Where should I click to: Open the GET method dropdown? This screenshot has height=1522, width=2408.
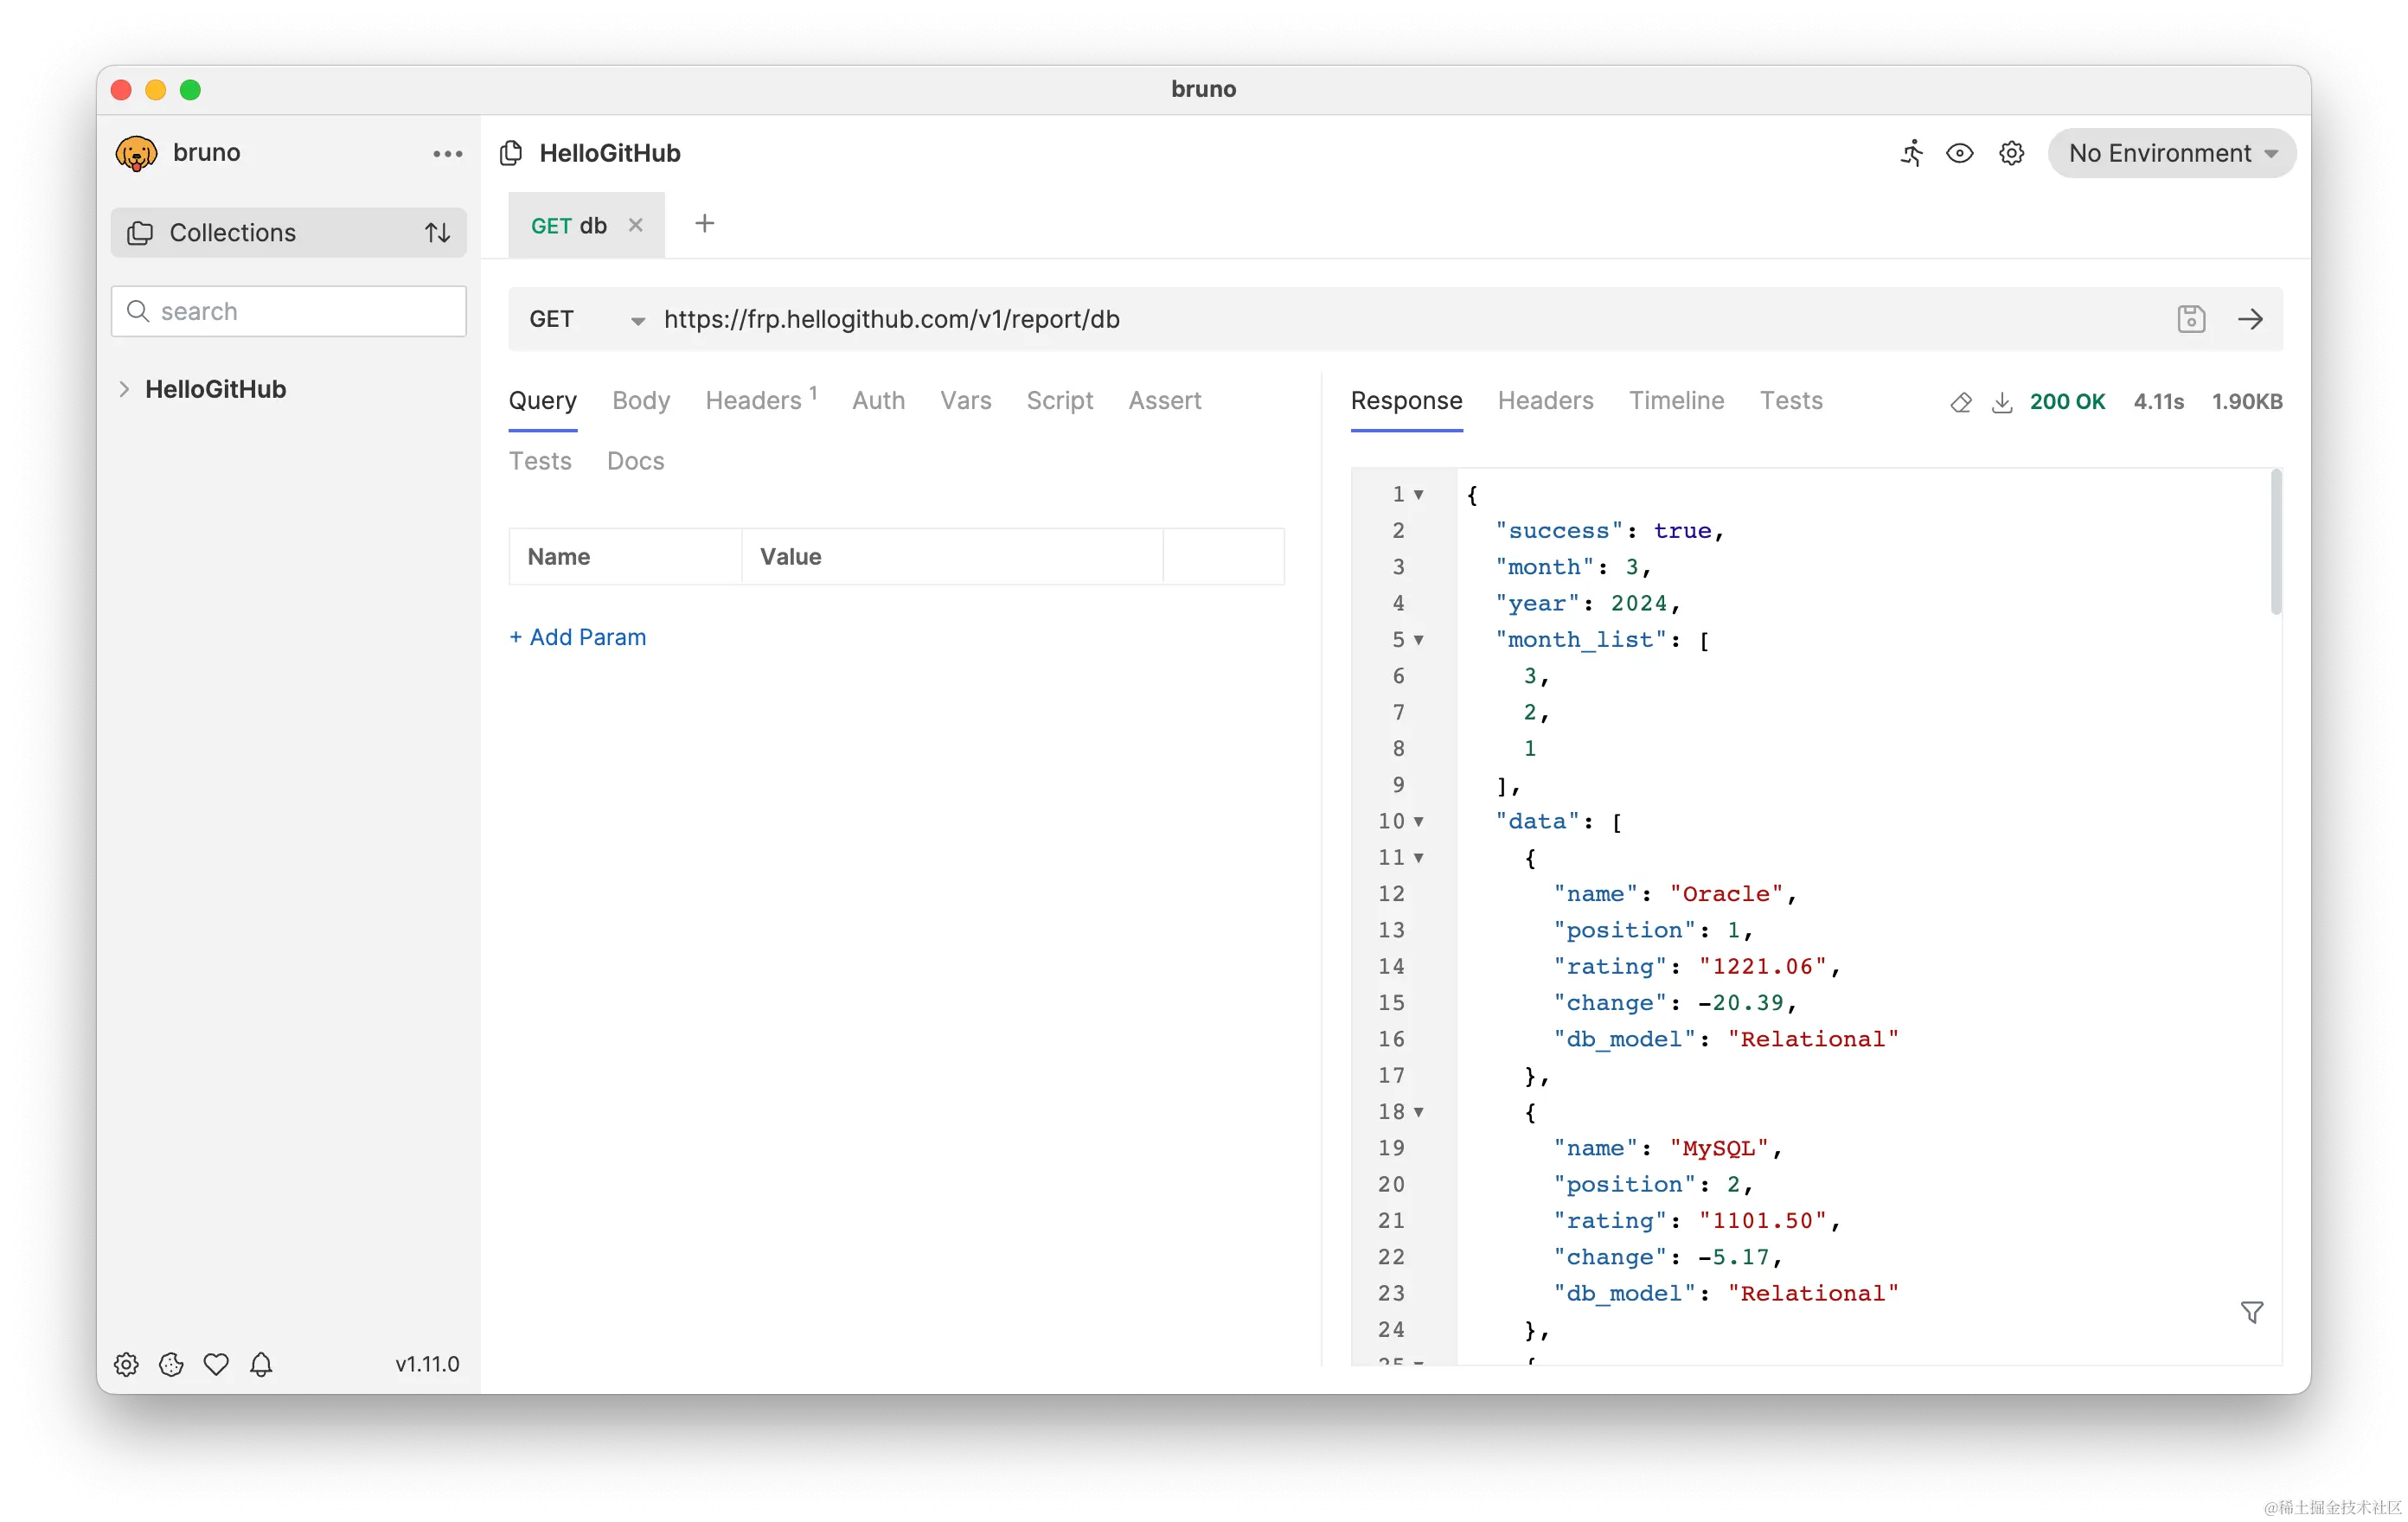tap(637, 321)
